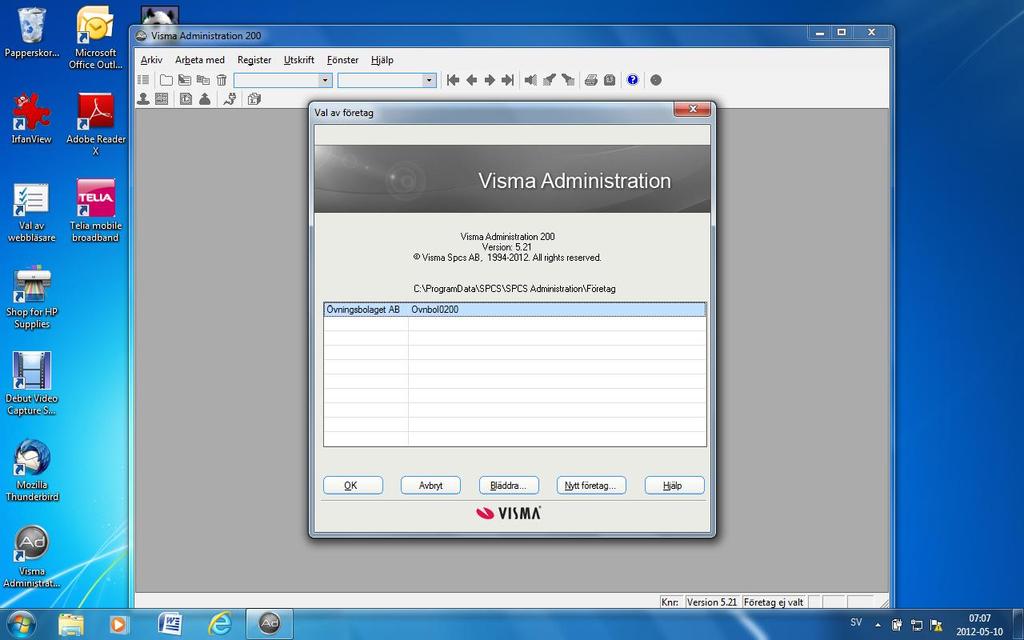Click the network tray icon
Screen dimensions: 1024x640
[916, 624]
